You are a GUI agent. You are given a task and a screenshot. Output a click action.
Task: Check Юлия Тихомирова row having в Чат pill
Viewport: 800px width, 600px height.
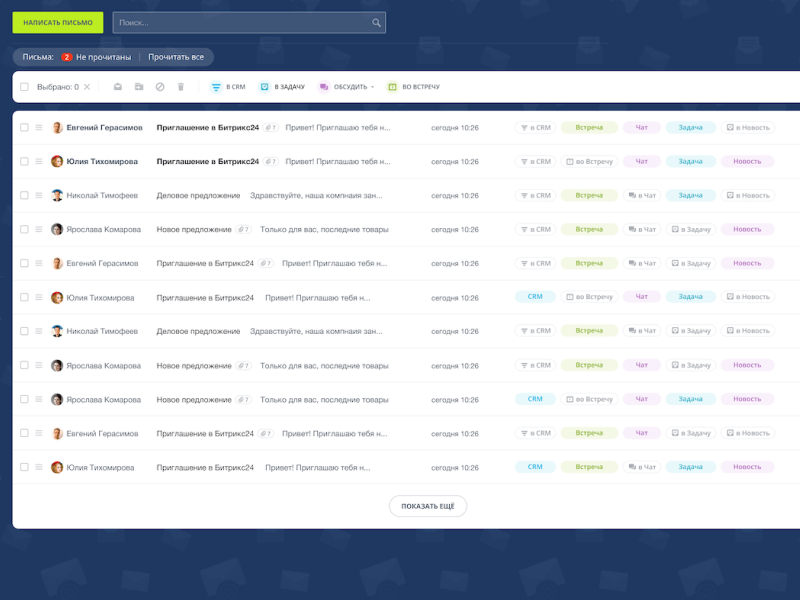coord(24,467)
